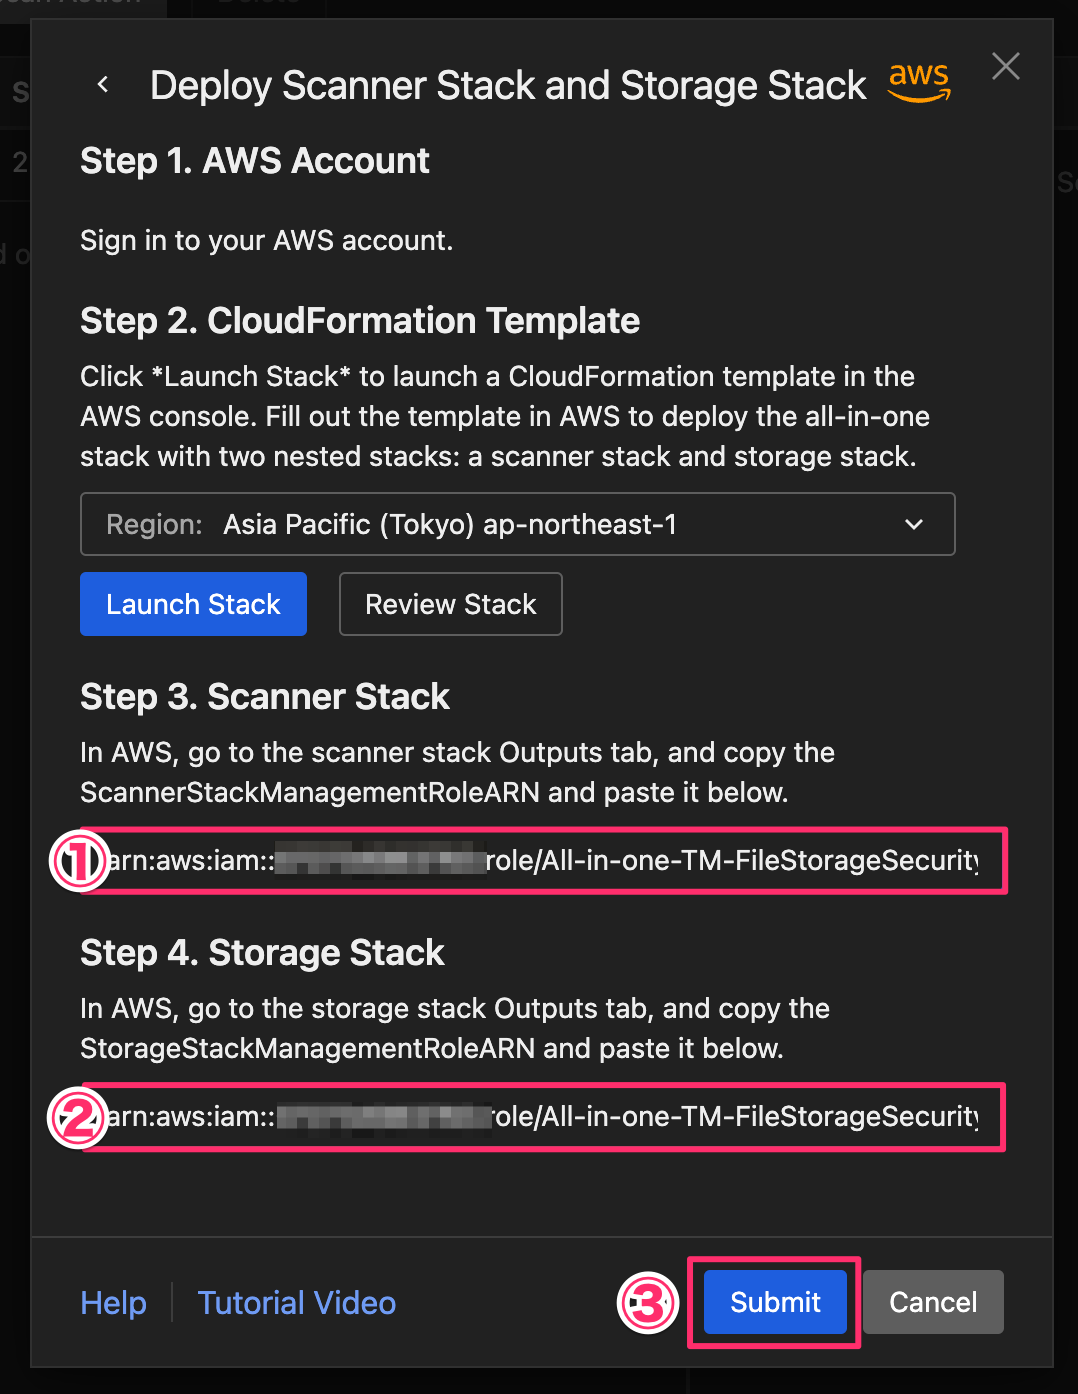Submit the stack deployment form
The image size is (1078, 1394).
pos(773,1302)
